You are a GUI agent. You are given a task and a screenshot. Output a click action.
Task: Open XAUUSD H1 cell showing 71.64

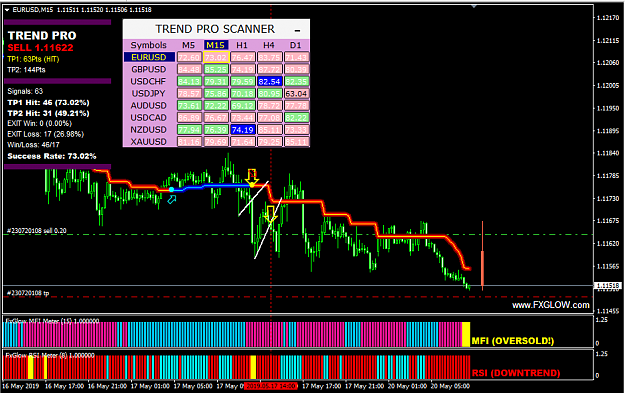(243, 141)
